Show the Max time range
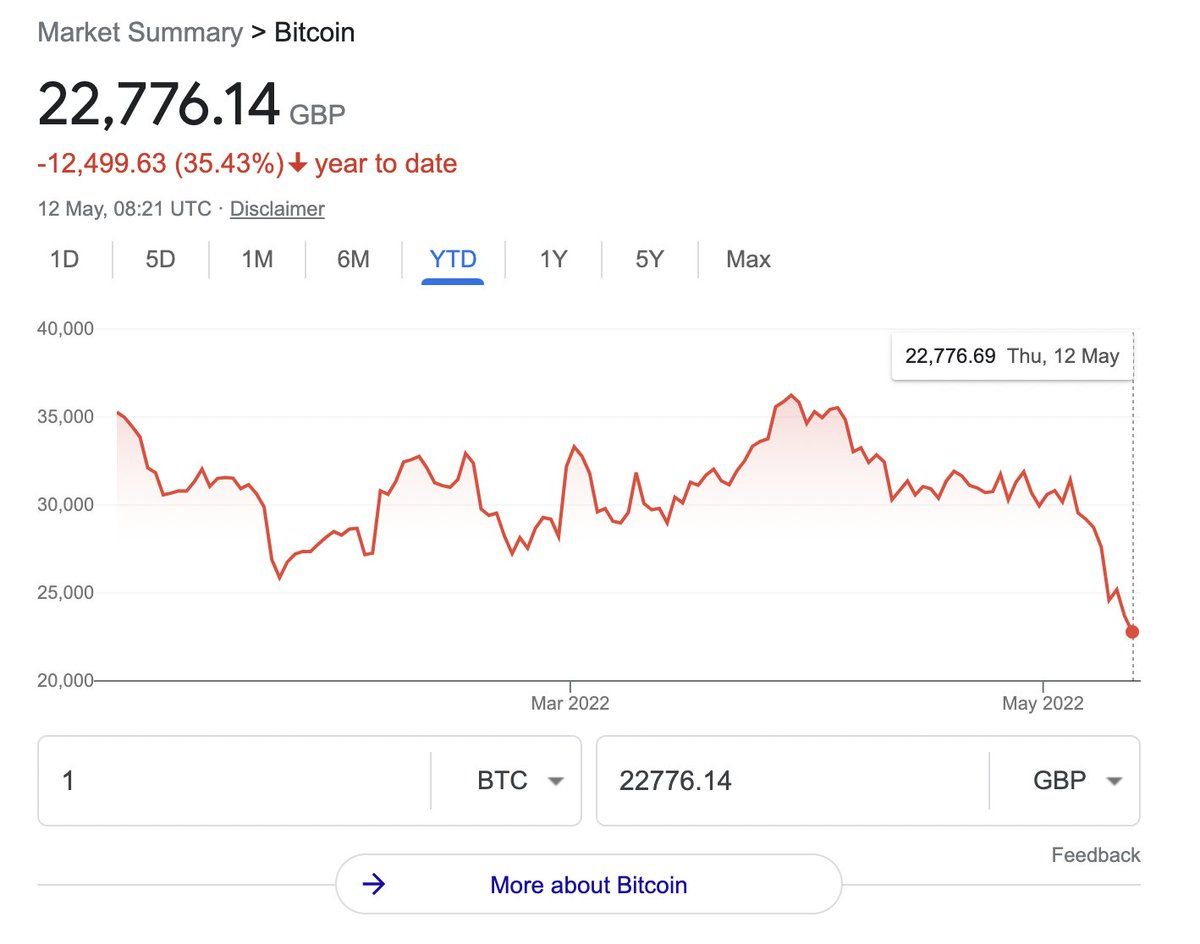Viewport: 1200px width, 944px height. [748, 260]
